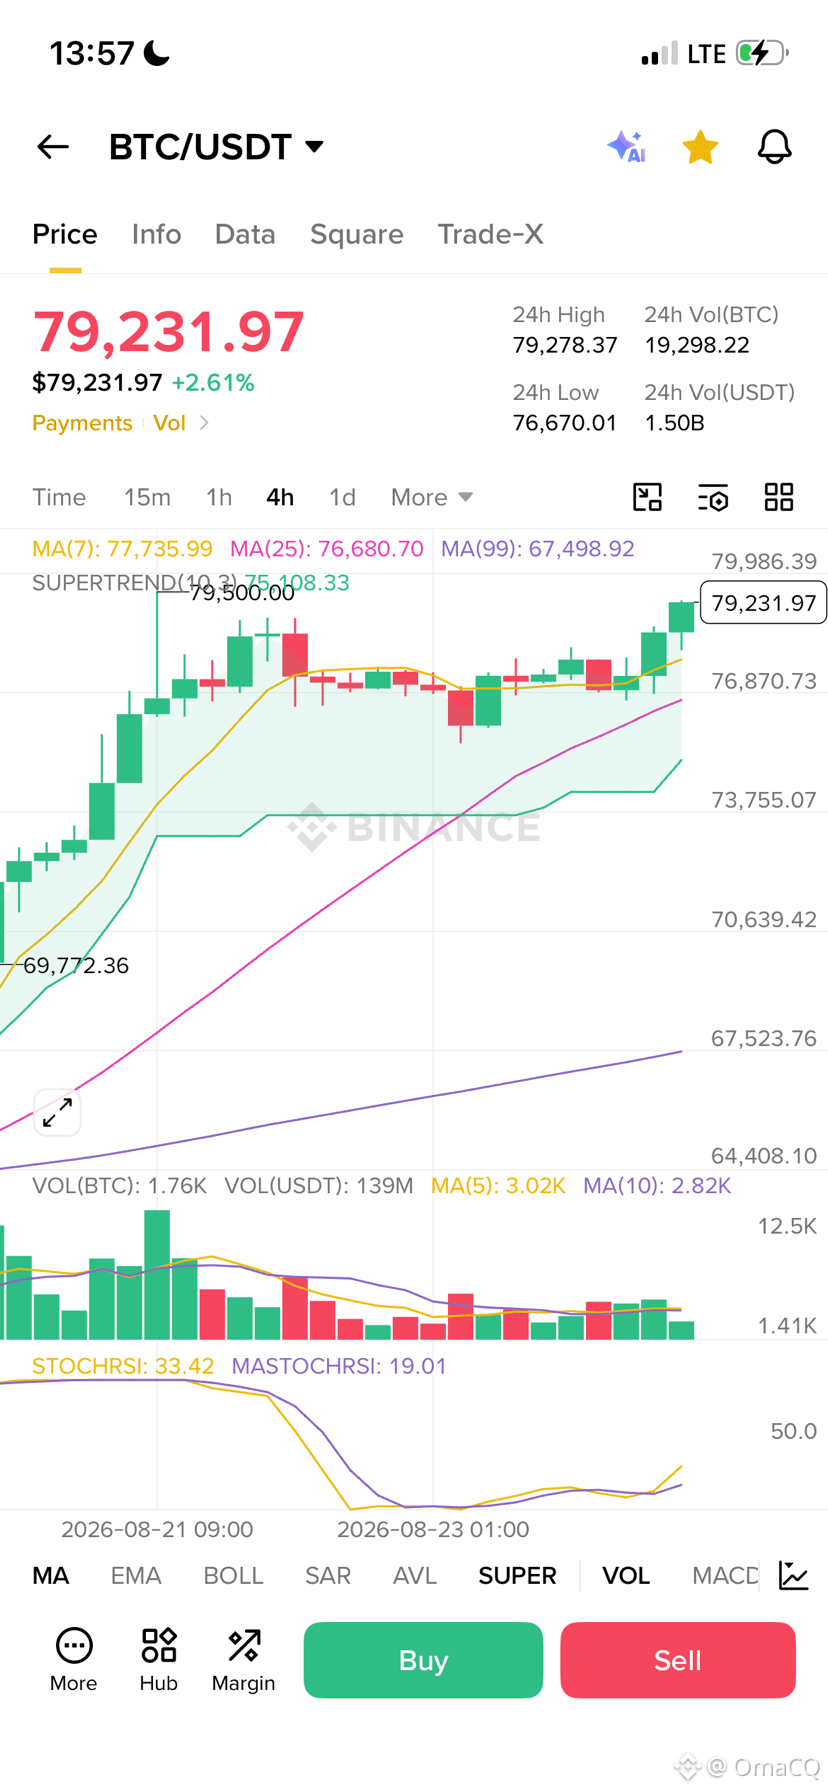The height and width of the screenshot is (1792, 828).
Task: Tap the large red price 79,231.97
Action: tap(169, 332)
